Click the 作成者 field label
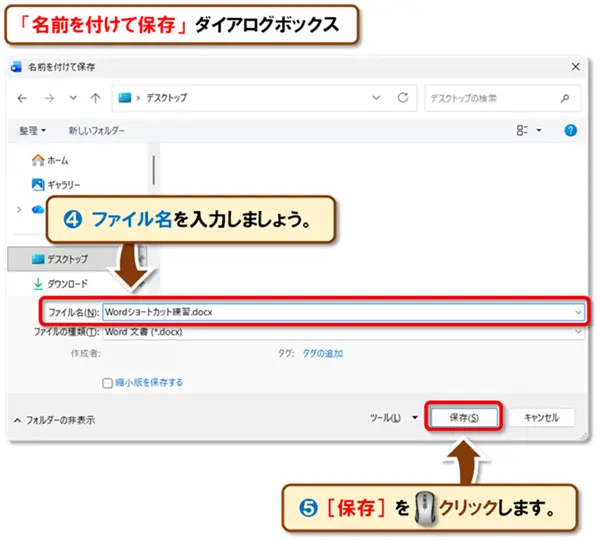 [x=86, y=353]
